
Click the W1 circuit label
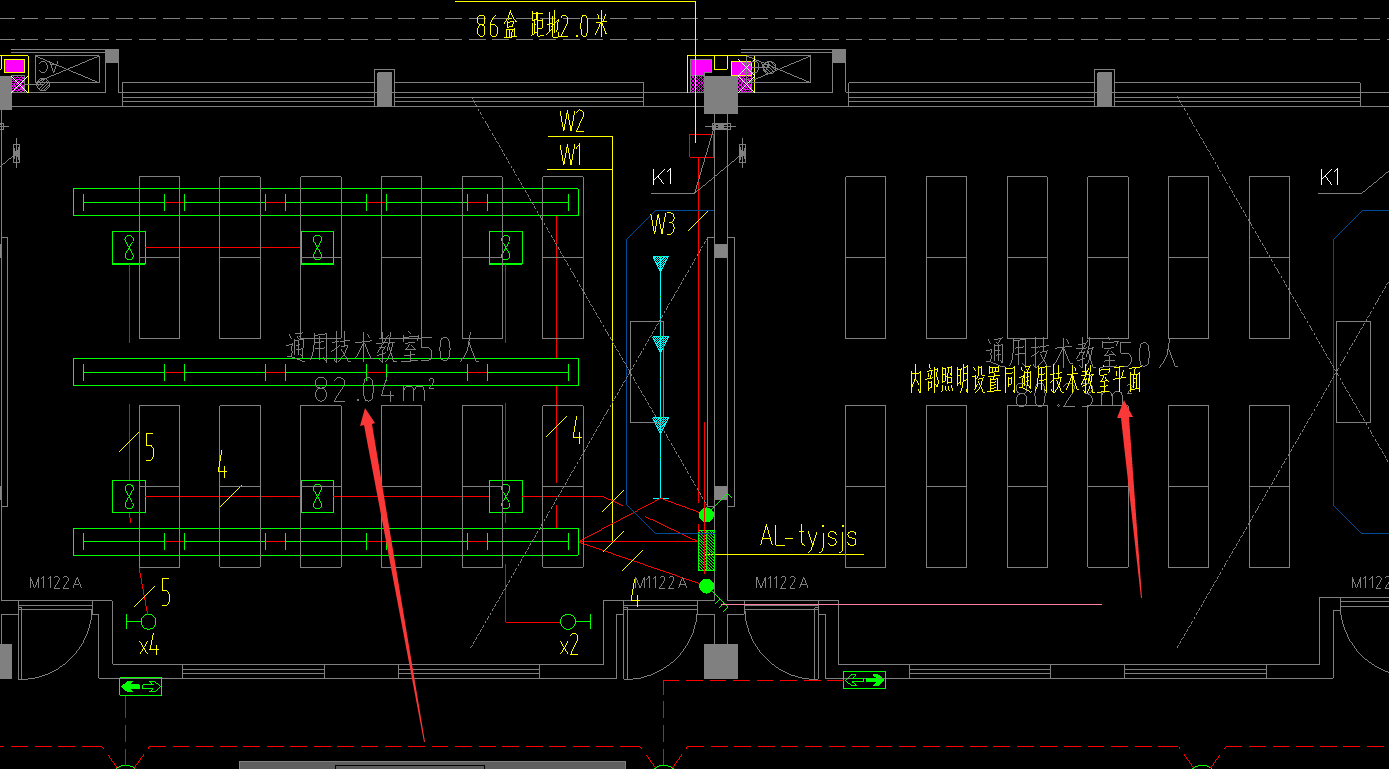point(571,155)
